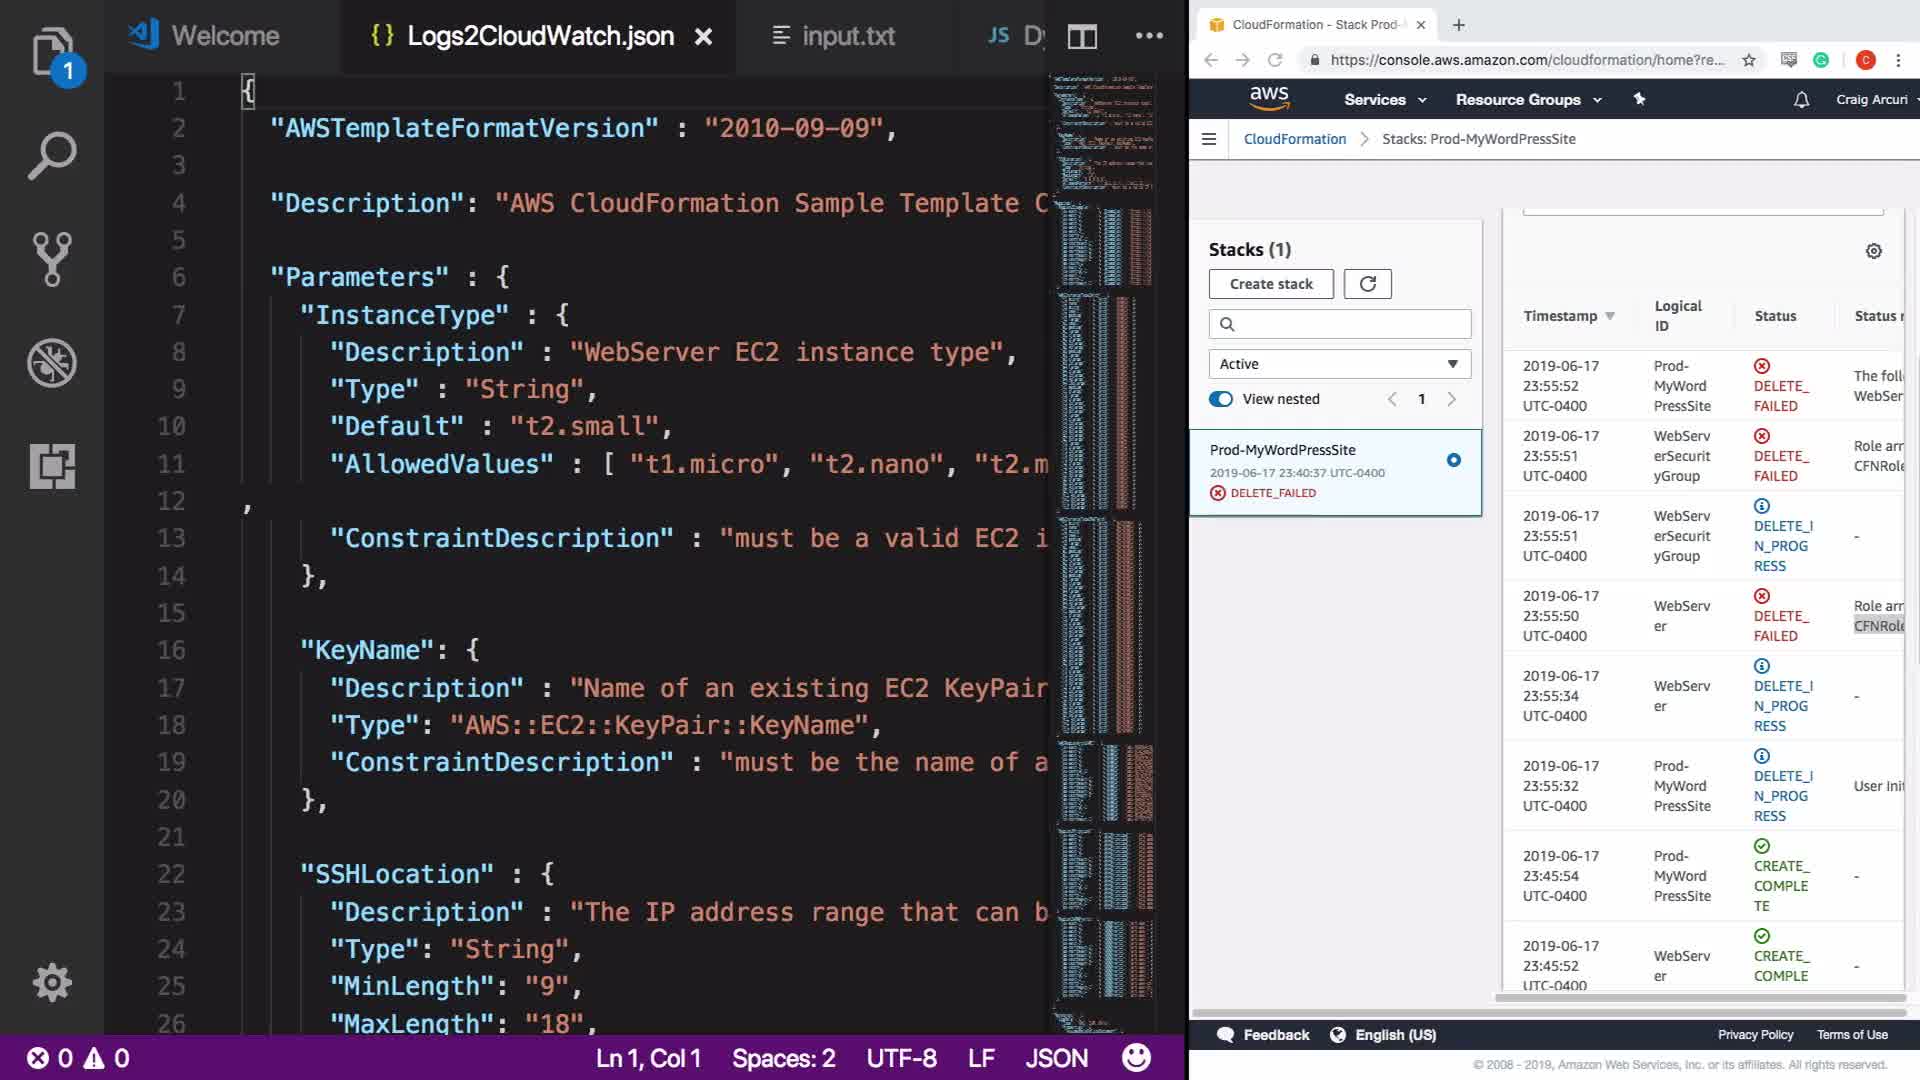The height and width of the screenshot is (1080, 1920).
Task: Open the Extensions view icon
Action: point(52,466)
